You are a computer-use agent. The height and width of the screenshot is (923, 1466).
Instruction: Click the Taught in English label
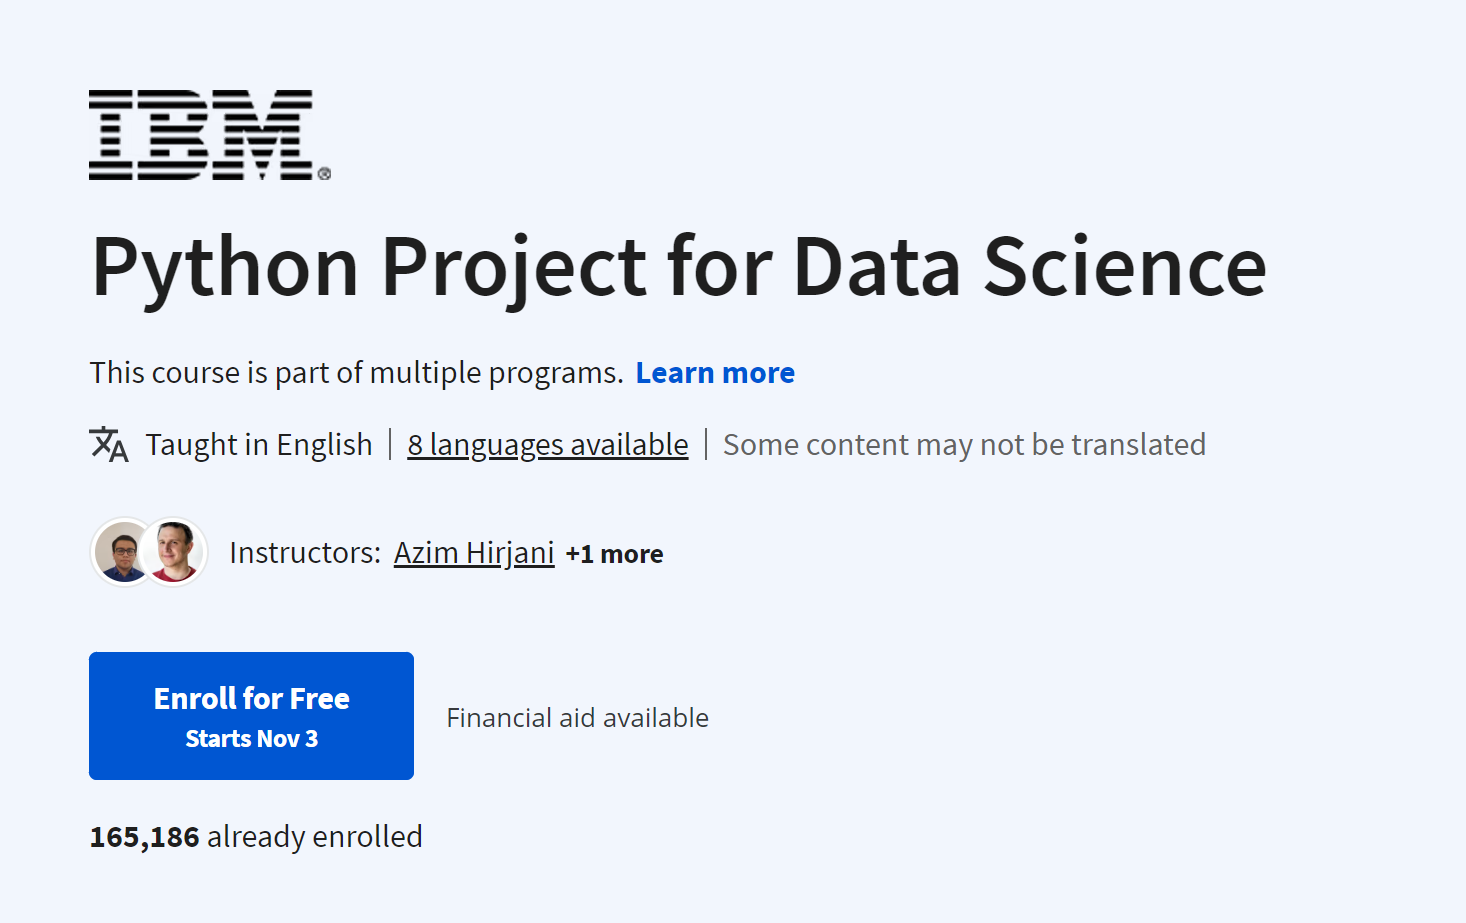click(259, 444)
